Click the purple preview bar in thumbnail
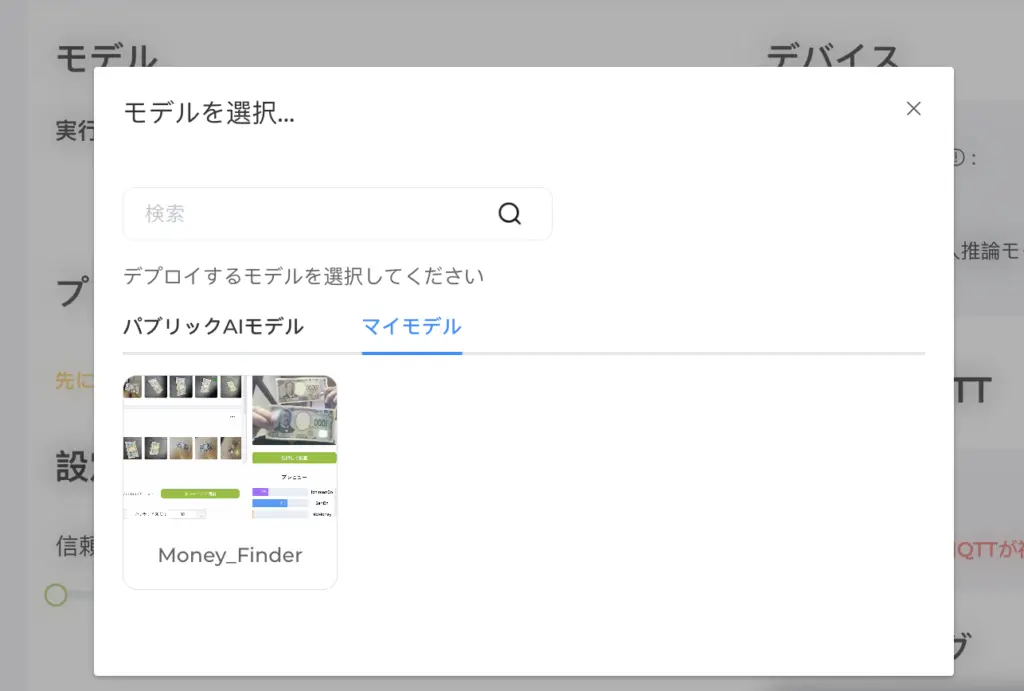Viewport: 1024px width, 691px height. [x=260, y=492]
